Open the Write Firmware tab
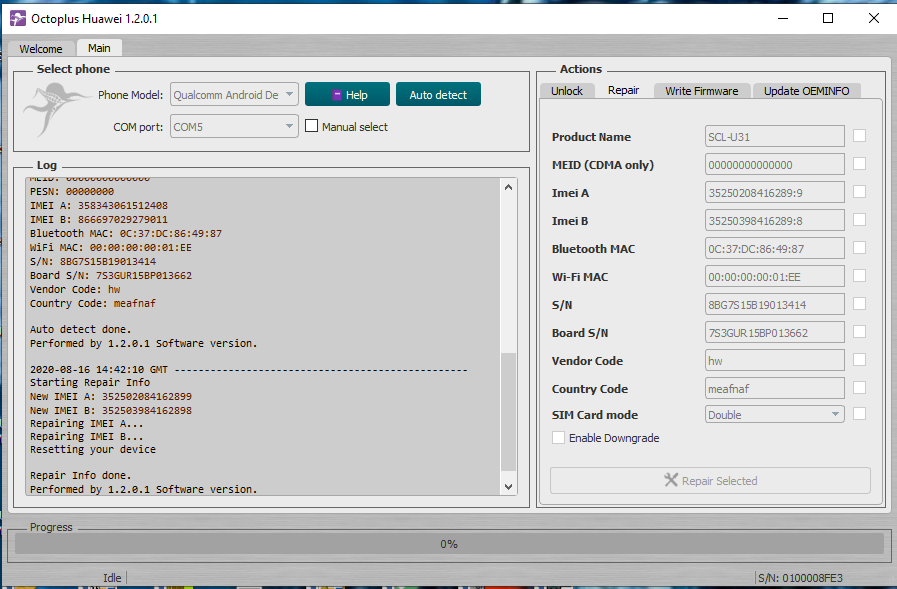 coord(701,91)
